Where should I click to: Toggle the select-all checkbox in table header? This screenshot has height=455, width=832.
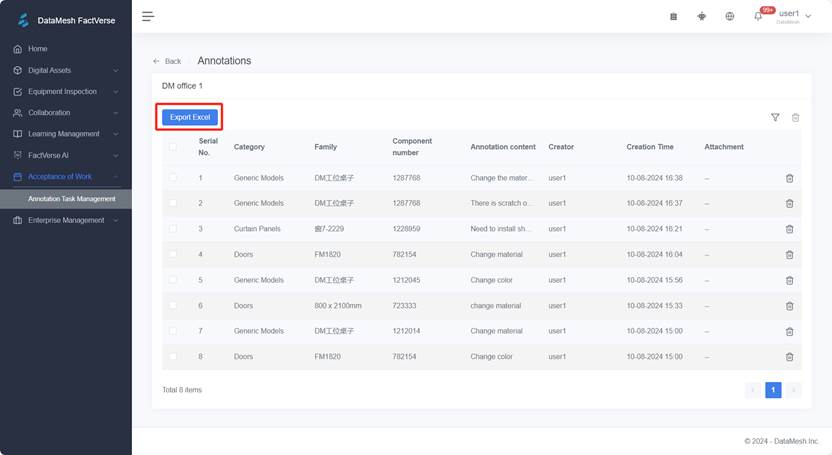coord(174,147)
